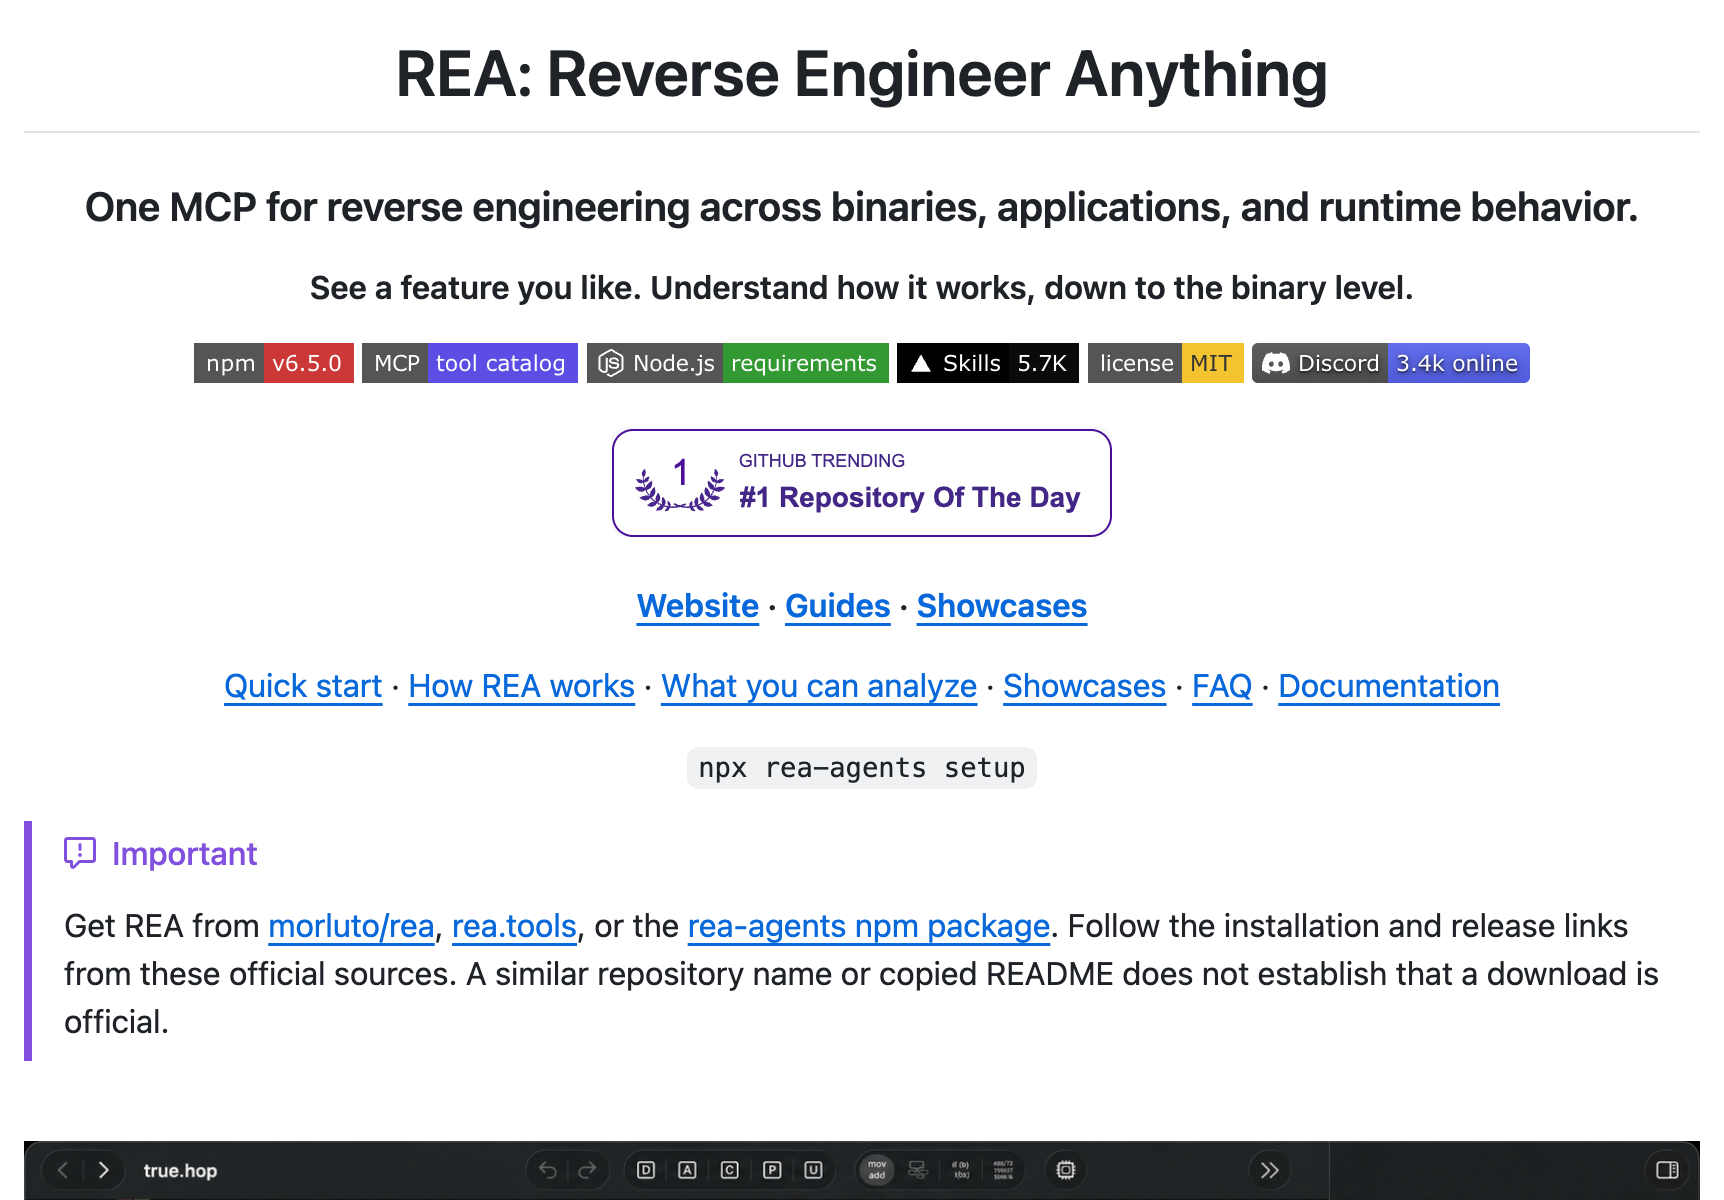
Task: Go forward with the right chevron
Action: (x=103, y=1170)
